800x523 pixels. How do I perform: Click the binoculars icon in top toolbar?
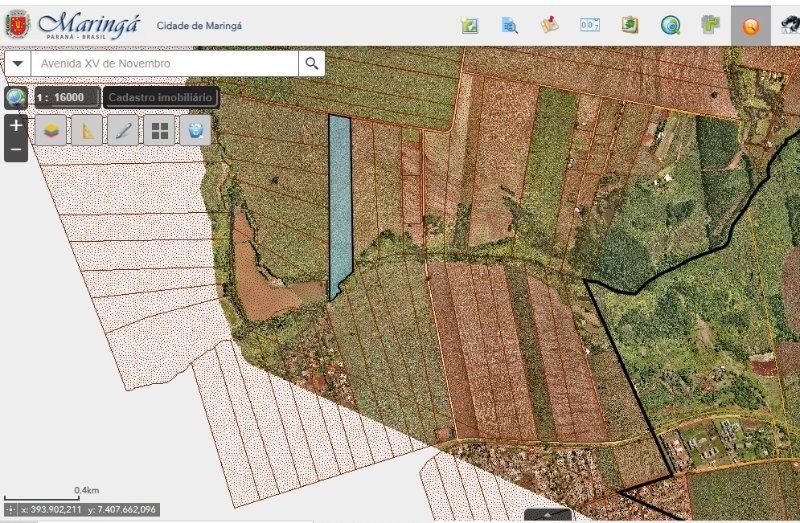pyautogui.click(x=789, y=26)
